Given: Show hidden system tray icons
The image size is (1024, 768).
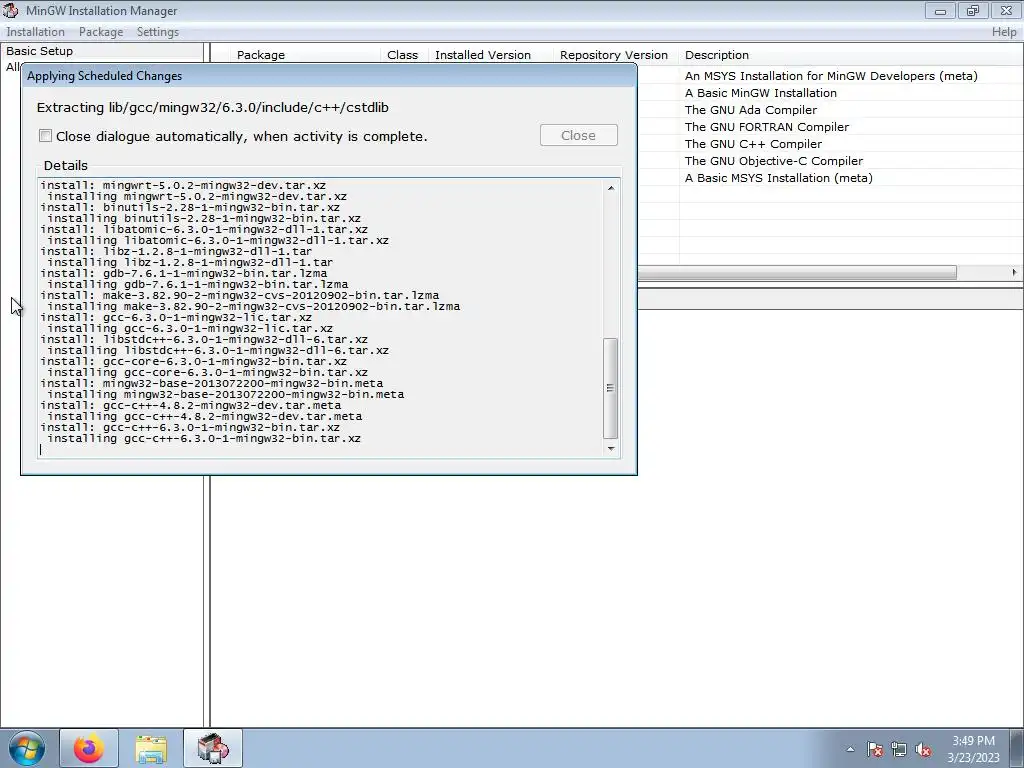Looking at the screenshot, I should tap(850, 749).
